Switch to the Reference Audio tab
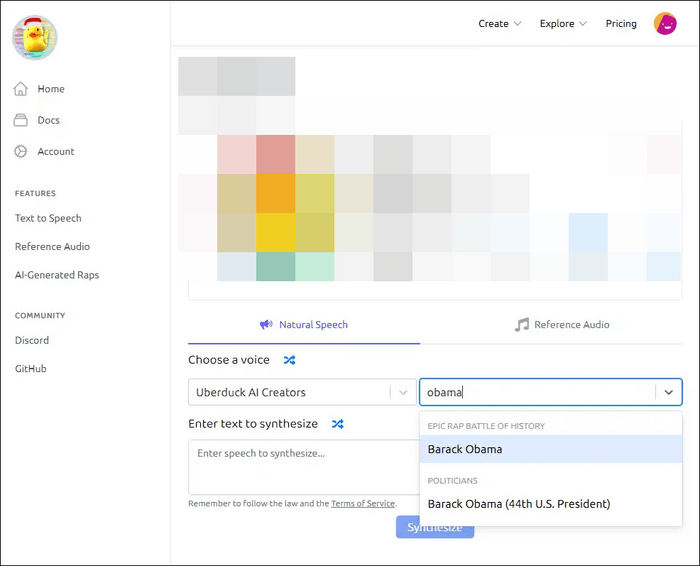The image size is (700, 566). click(562, 325)
